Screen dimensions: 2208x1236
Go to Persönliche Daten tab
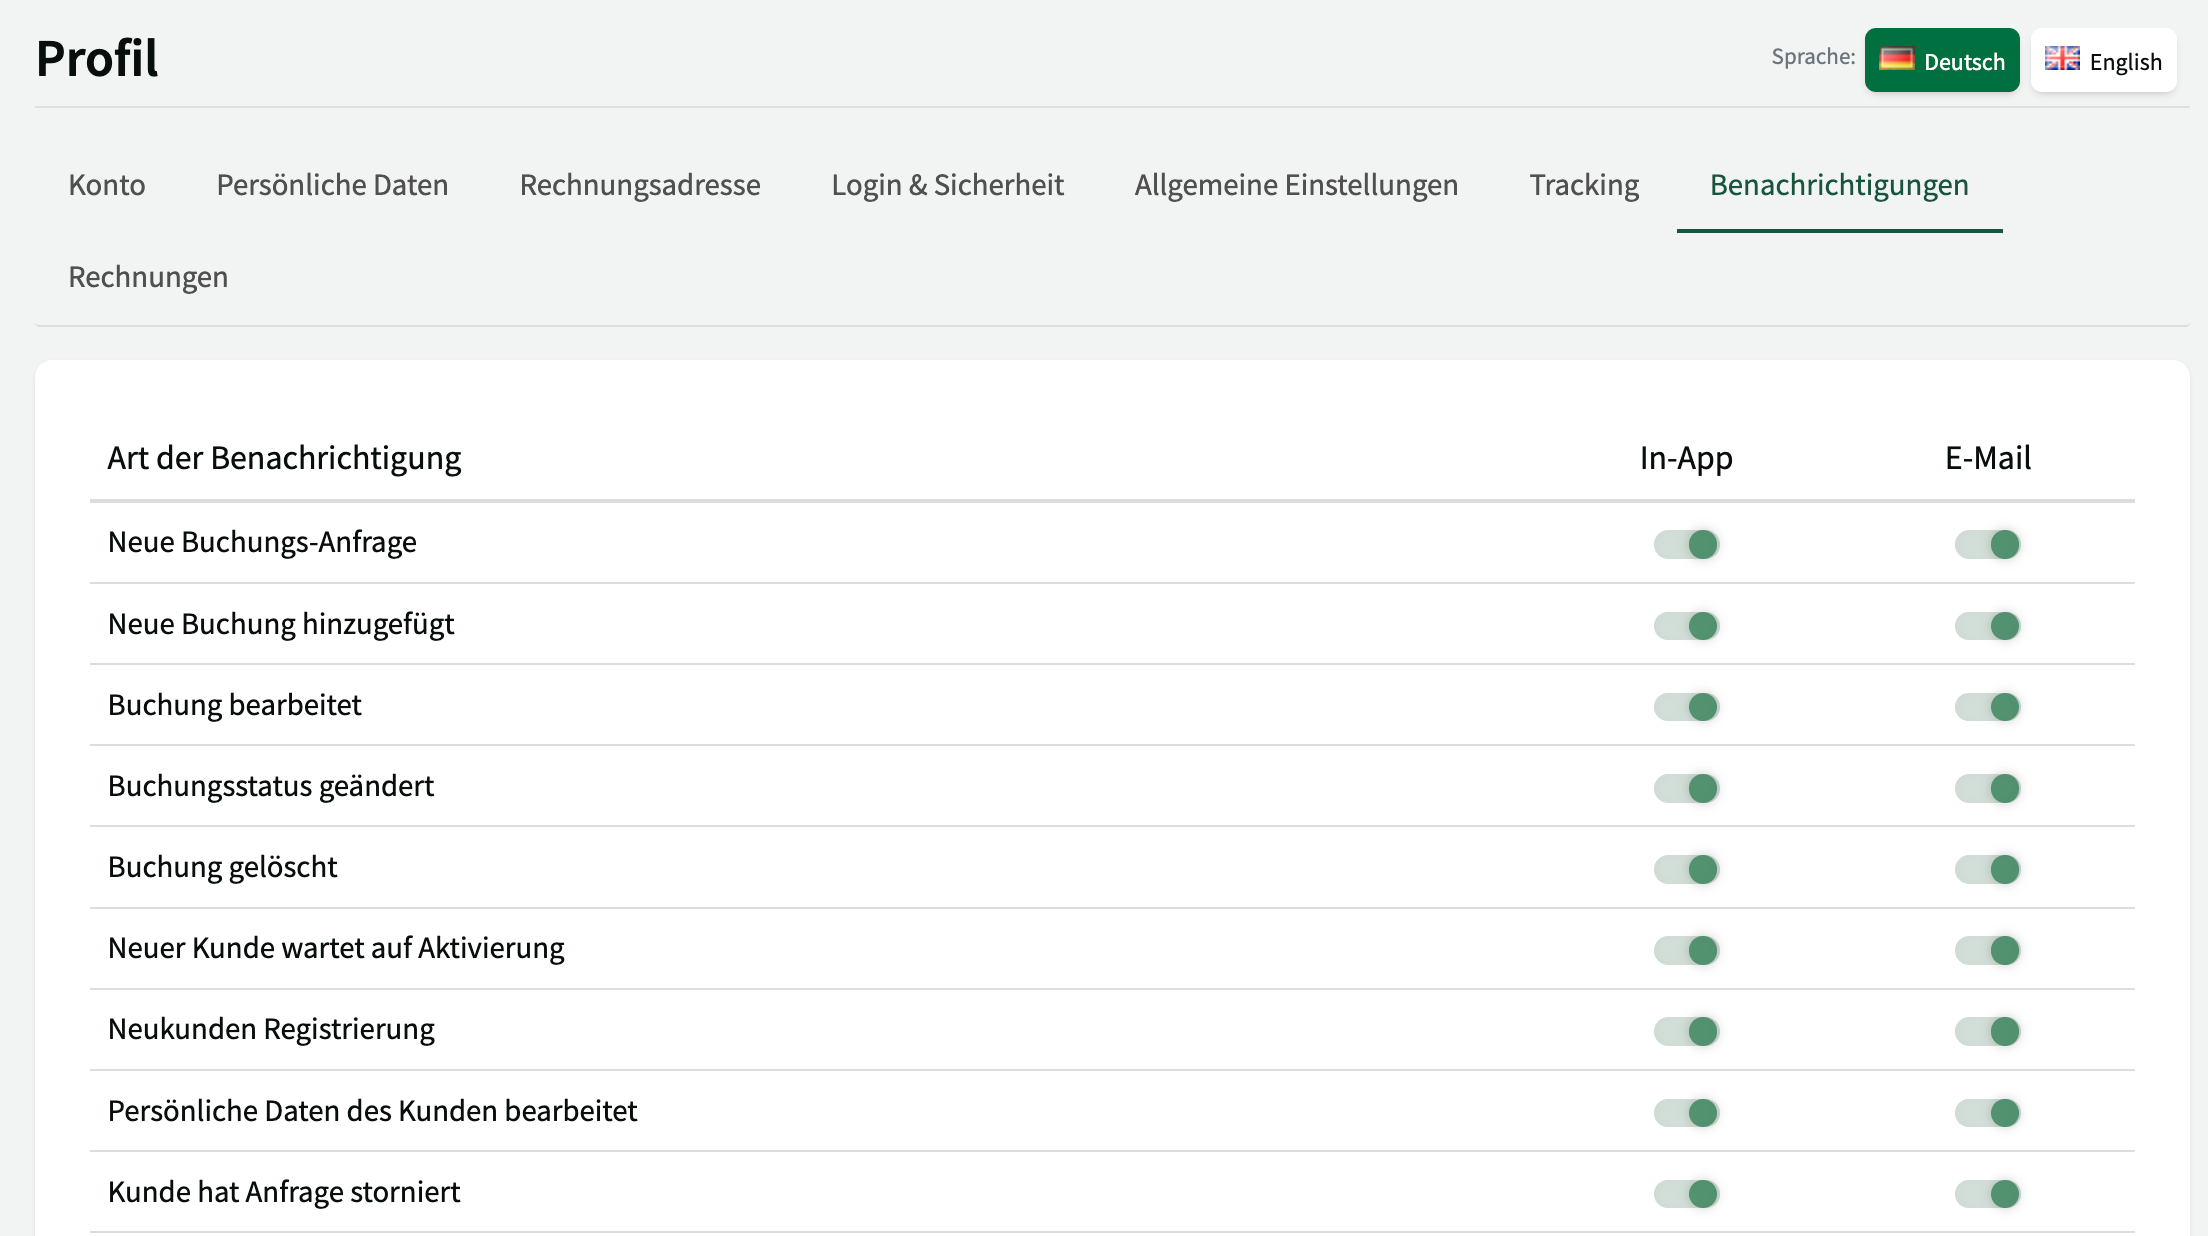tap(332, 185)
